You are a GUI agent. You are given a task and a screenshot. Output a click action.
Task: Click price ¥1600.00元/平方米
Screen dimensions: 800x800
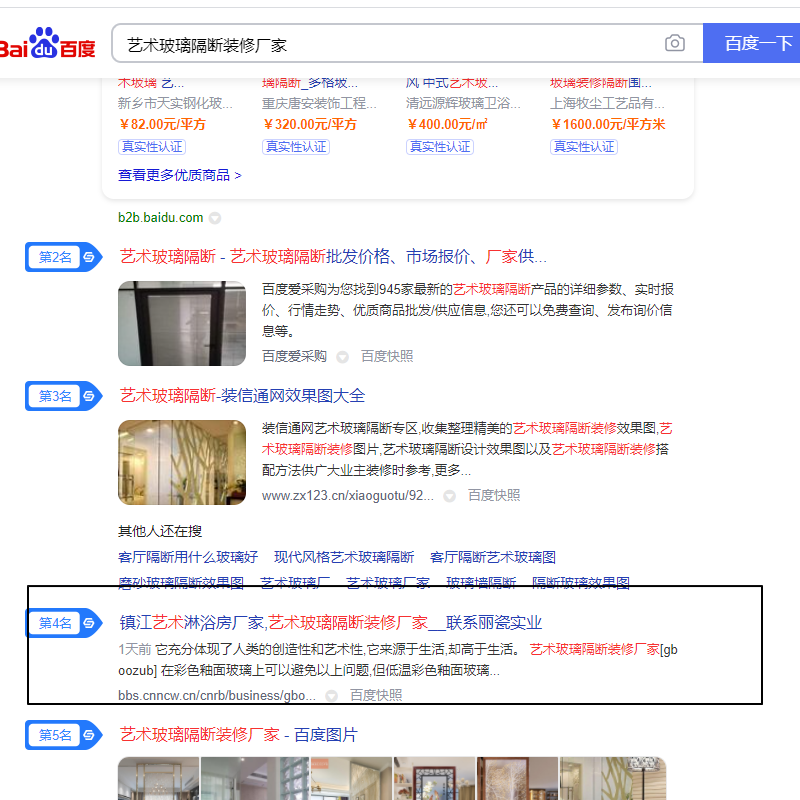pyautogui.click(x=608, y=124)
